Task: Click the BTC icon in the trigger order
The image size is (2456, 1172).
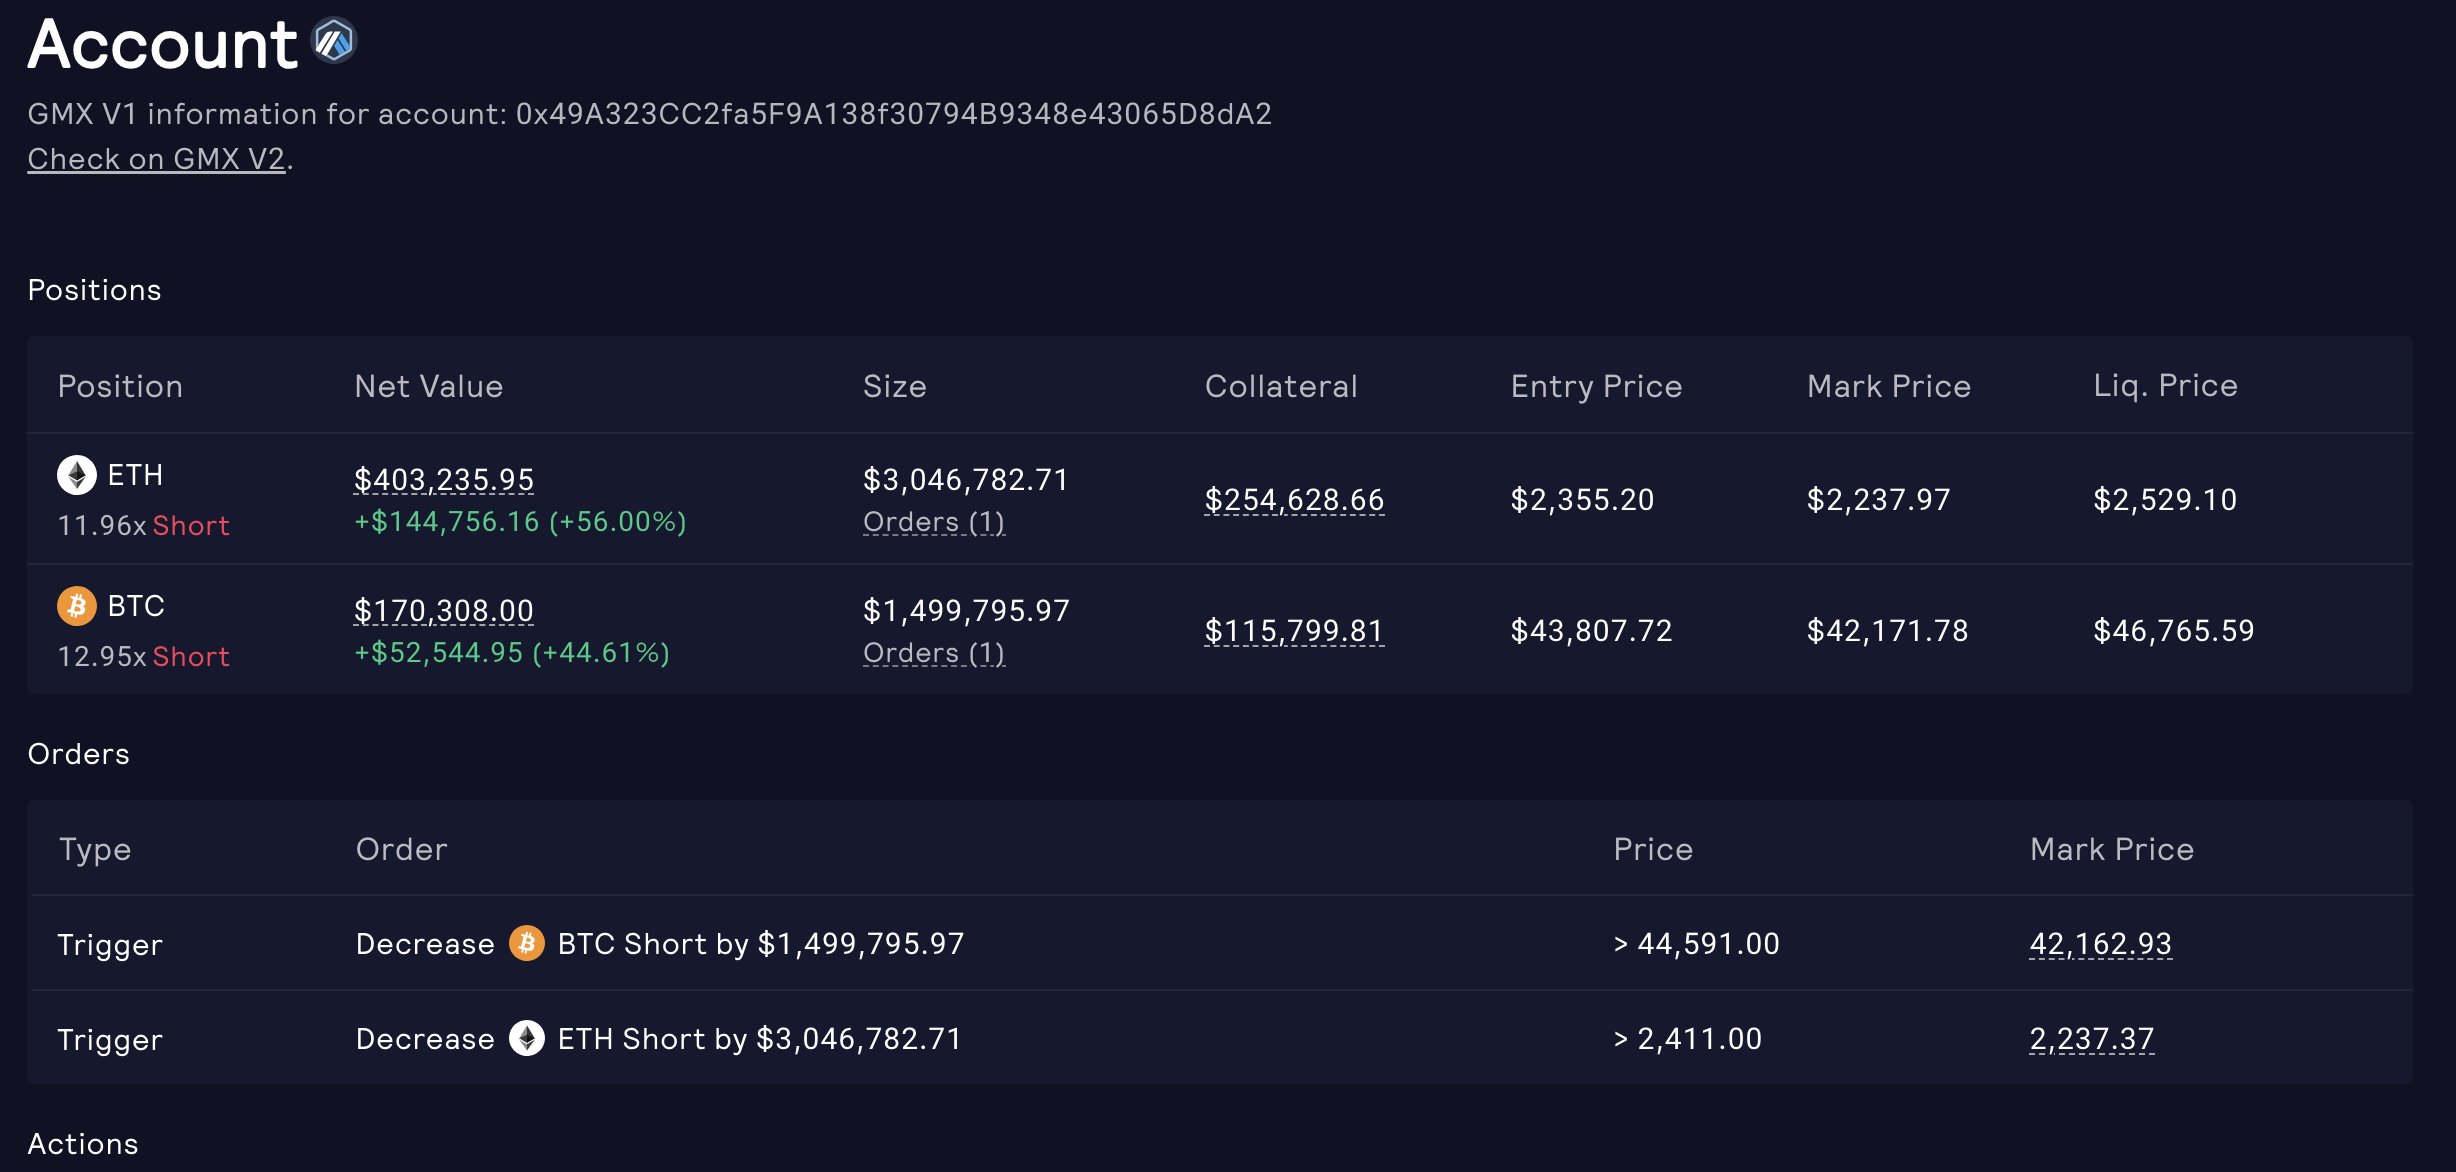Action: click(527, 943)
